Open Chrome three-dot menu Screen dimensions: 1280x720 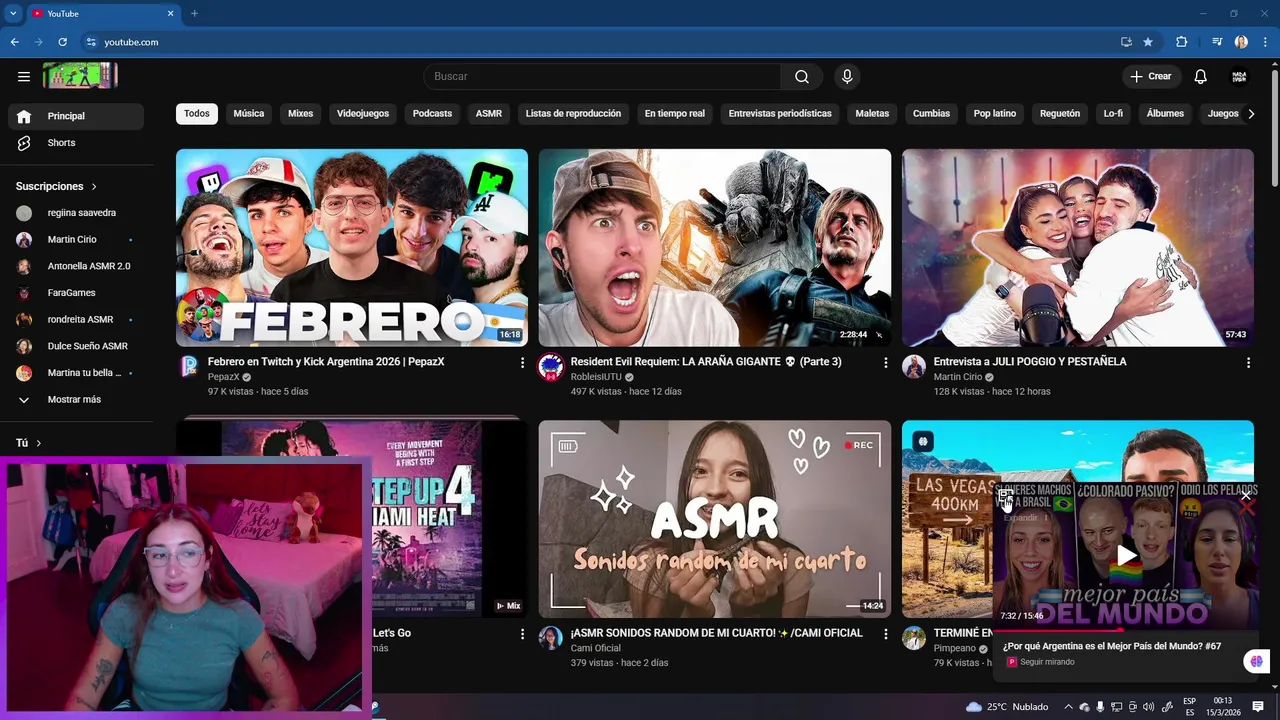(x=1264, y=42)
